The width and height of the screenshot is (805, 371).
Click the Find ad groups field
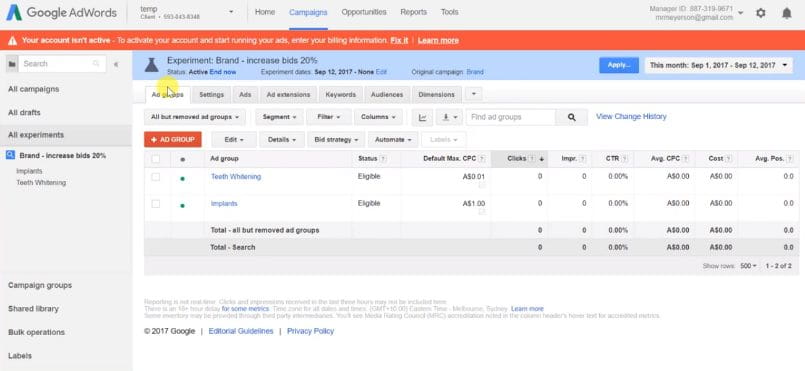click(x=511, y=118)
